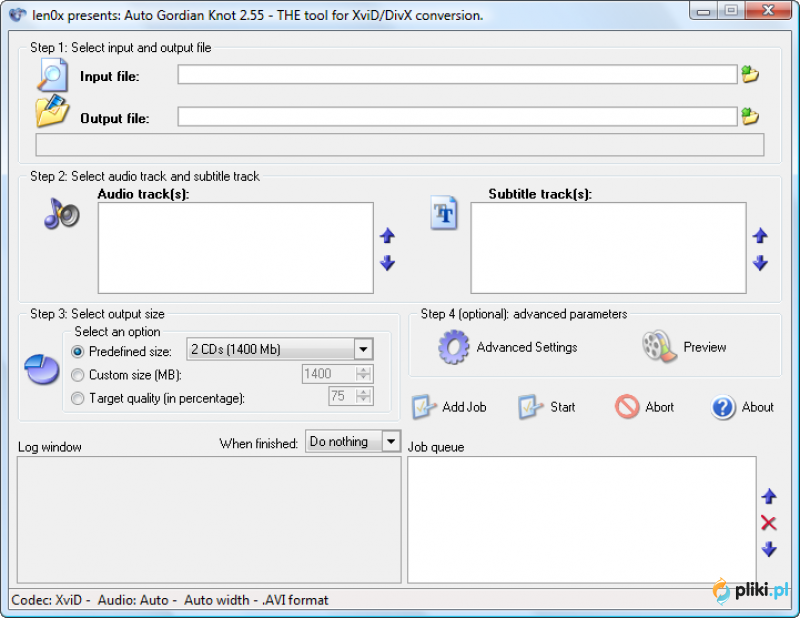
Task: Move selected audio track up
Action: 387,236
